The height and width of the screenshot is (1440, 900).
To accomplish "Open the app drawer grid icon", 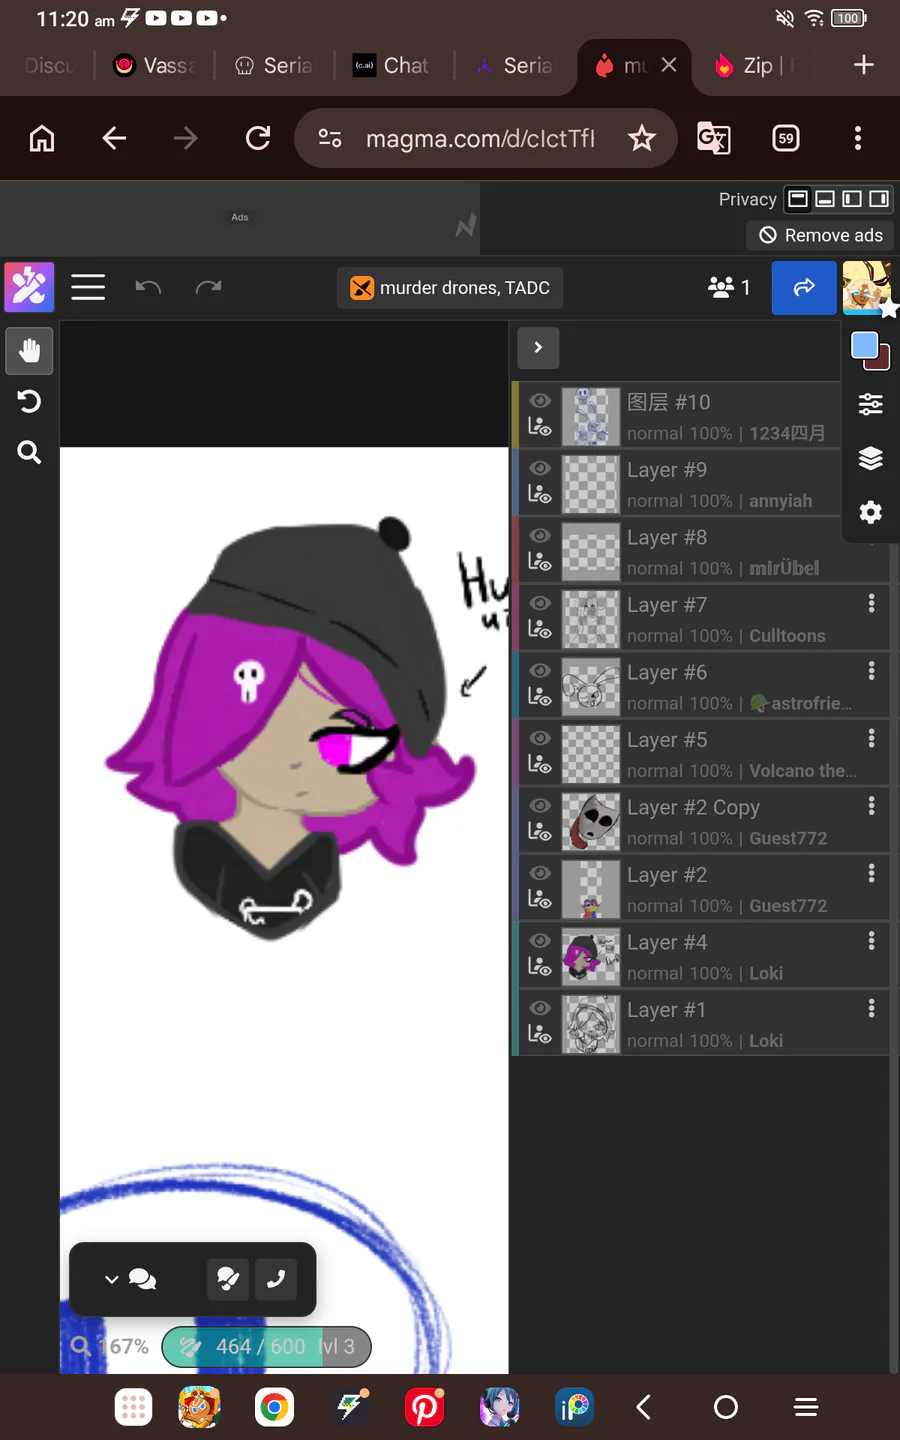I will [x=133, y=1408].
